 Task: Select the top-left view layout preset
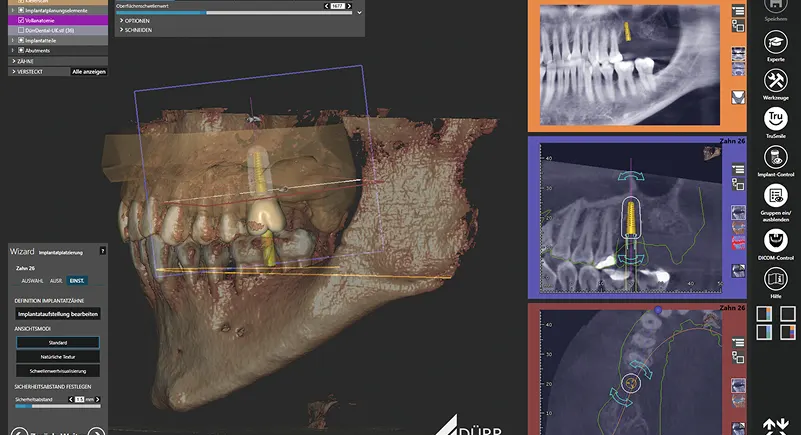[x=764, y=314]
